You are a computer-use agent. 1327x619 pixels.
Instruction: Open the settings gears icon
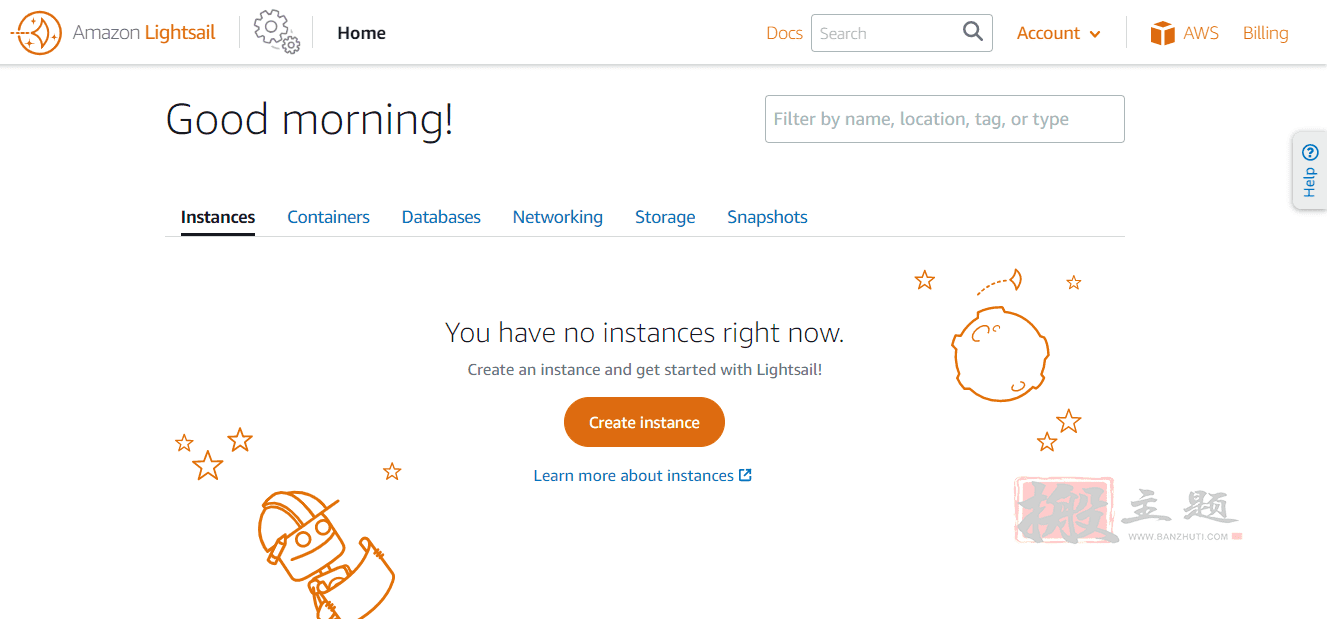pyautogui.click(x=276, y=32)
